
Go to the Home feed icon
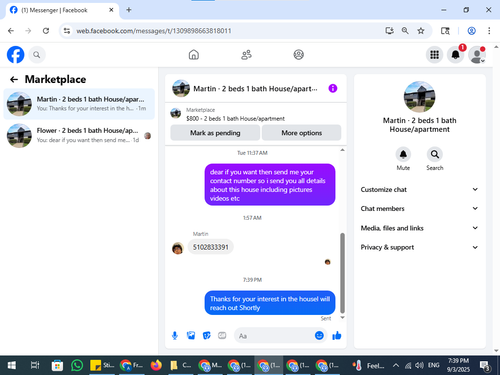click(x=194, y=55)
